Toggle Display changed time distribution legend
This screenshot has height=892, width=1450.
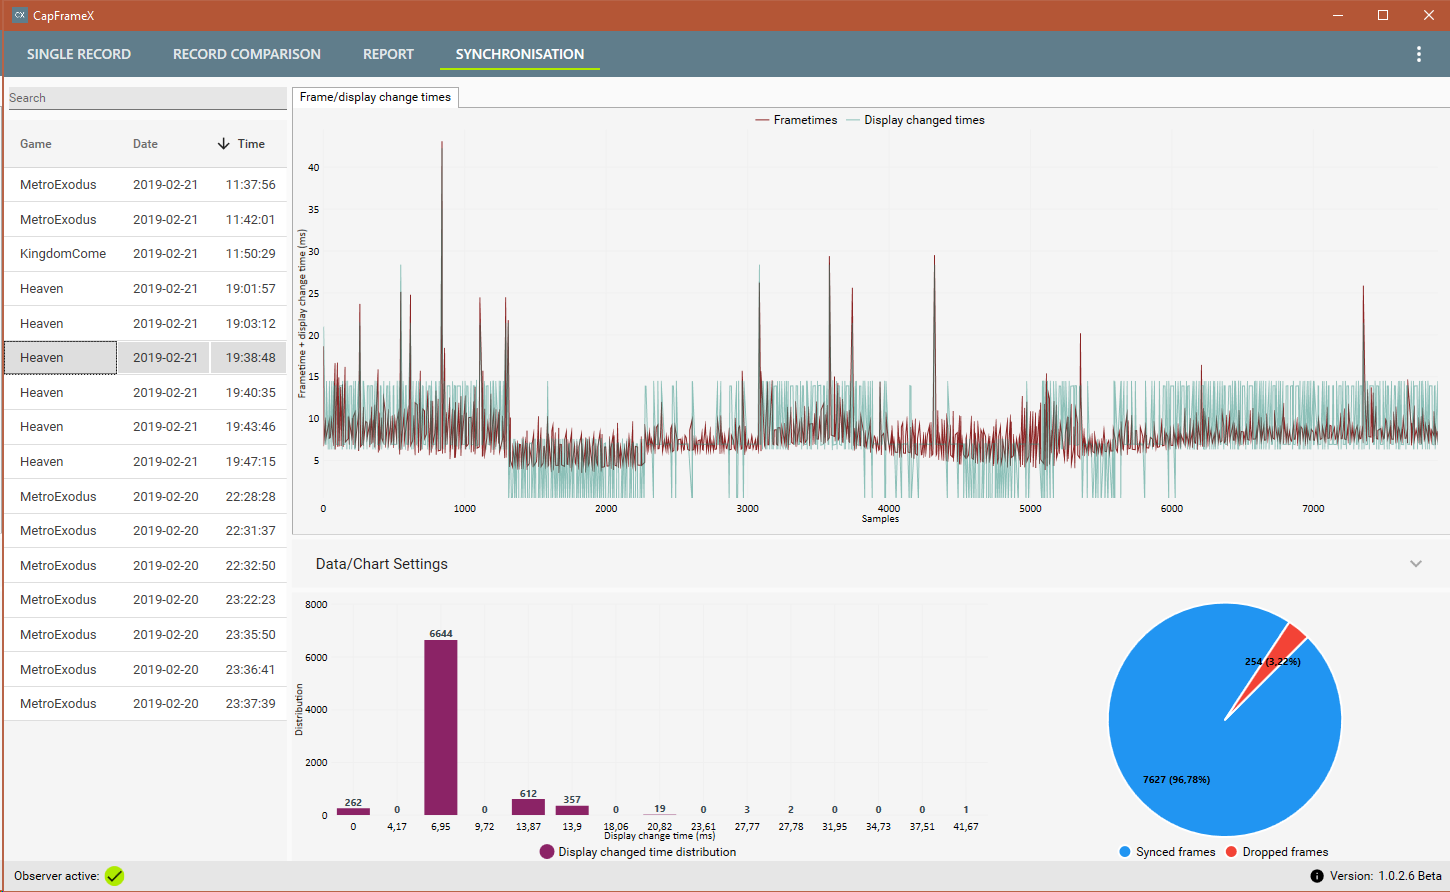point(638,852)
